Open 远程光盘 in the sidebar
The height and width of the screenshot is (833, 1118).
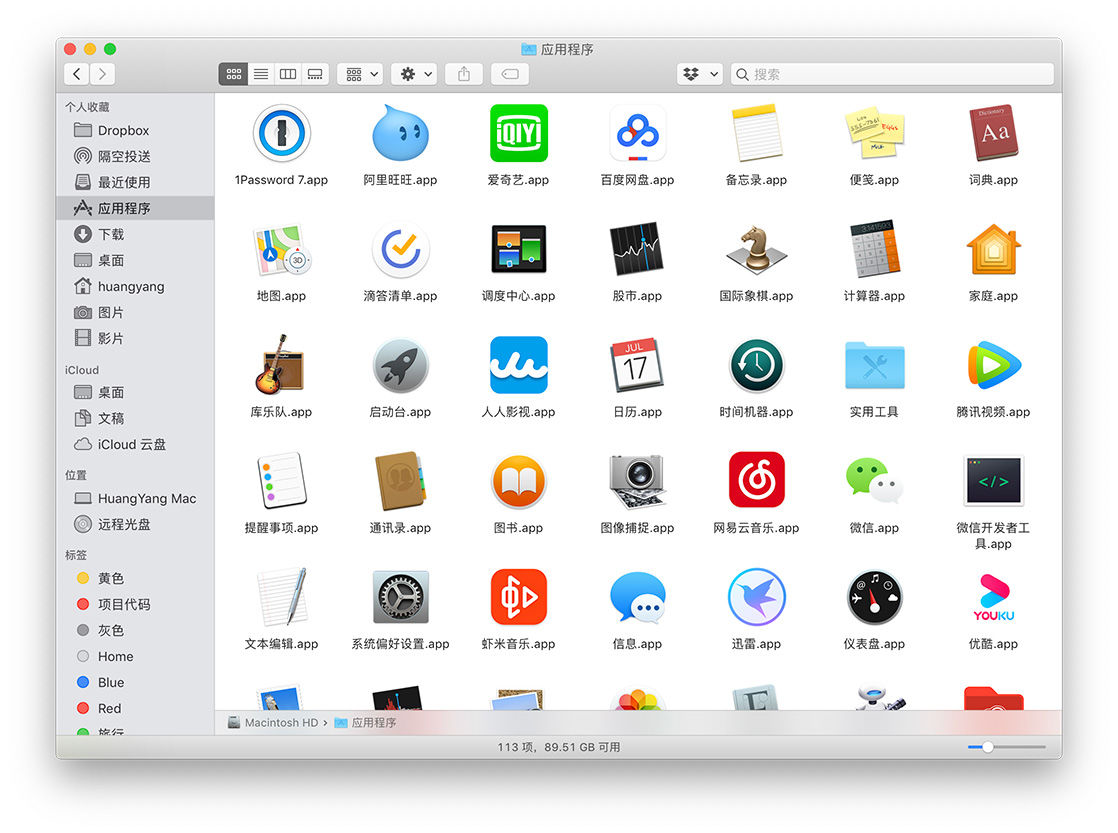click(135, 524)
